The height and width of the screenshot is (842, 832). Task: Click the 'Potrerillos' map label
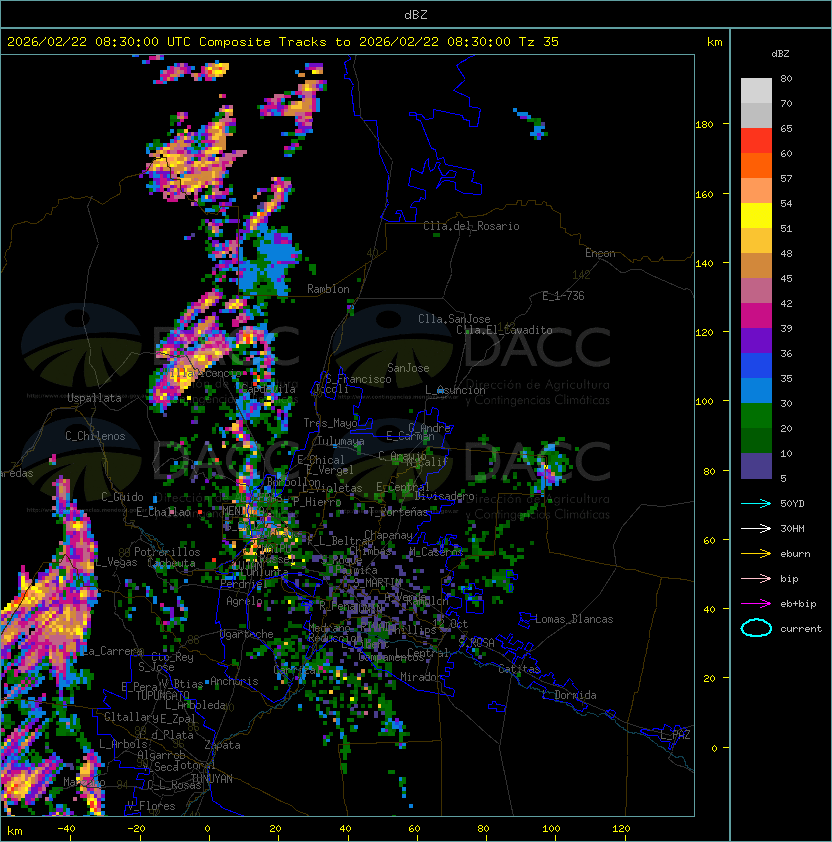point(167,552)
